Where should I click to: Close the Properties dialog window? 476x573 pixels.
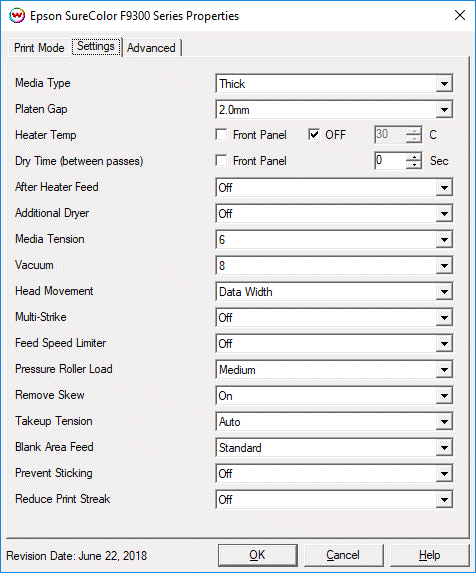tap(460, 15)
